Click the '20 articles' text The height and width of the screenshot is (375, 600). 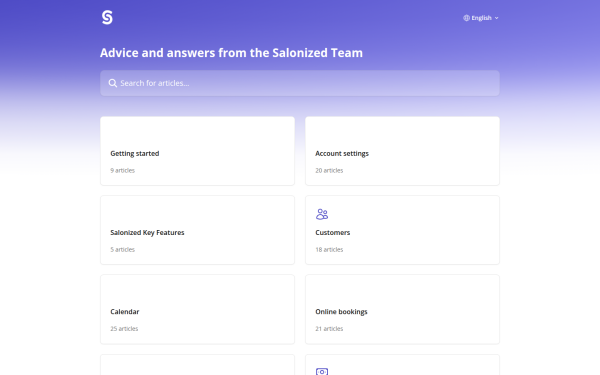(x=329, y=171)
